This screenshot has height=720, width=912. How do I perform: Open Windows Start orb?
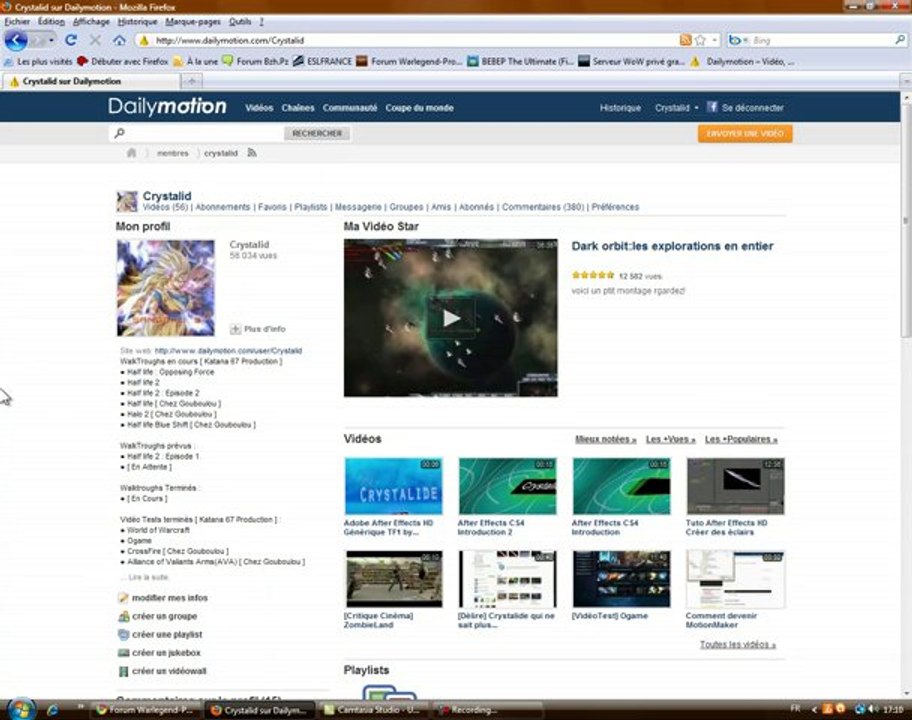pos(22,709)
